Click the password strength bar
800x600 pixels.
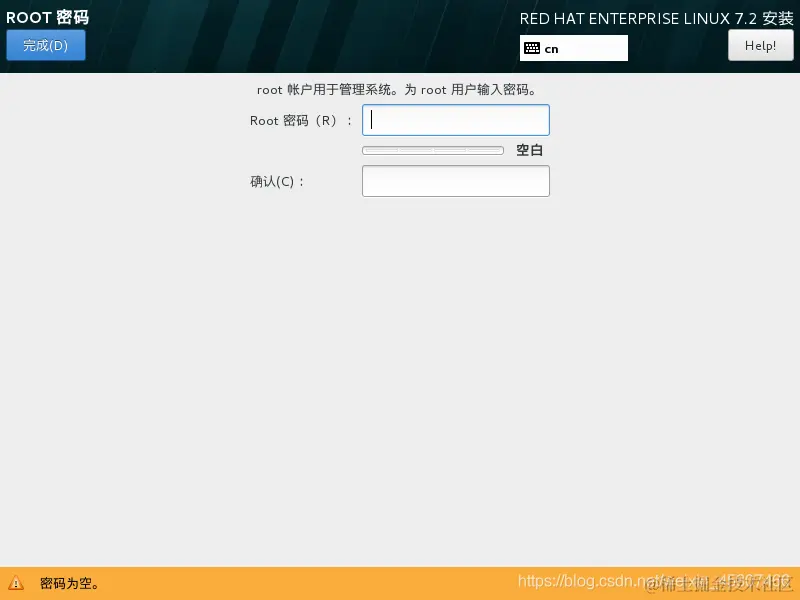433,151
